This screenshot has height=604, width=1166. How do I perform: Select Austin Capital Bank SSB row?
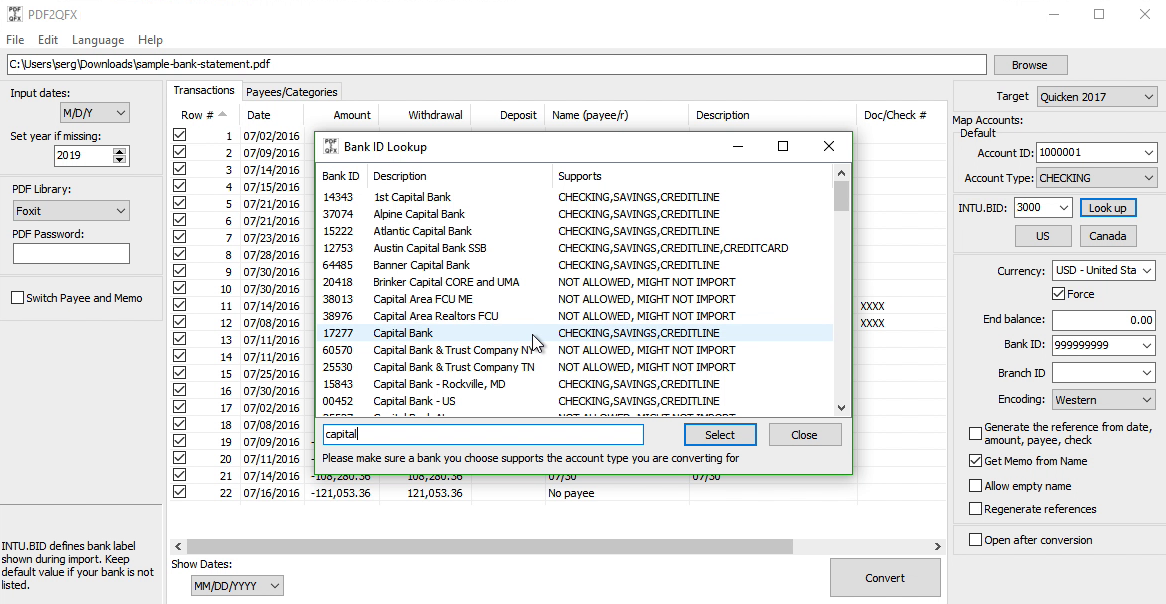pyautogui.click(x=576, y=248)
